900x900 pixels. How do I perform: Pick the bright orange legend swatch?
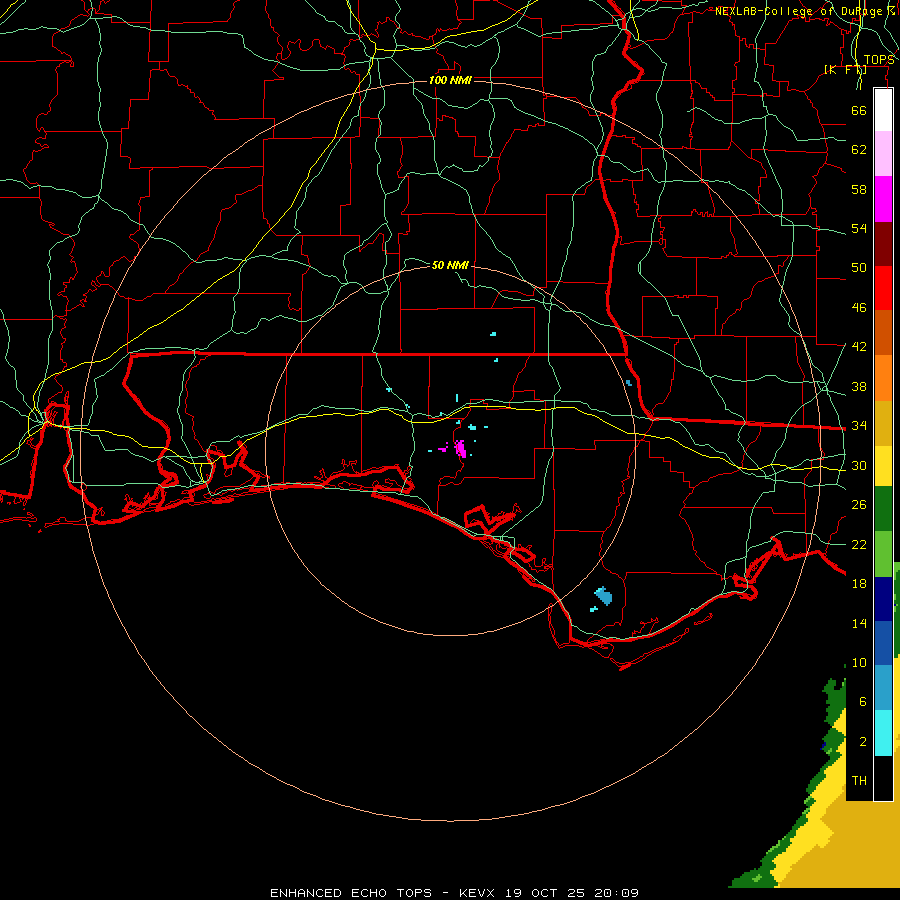click(883, 378)
